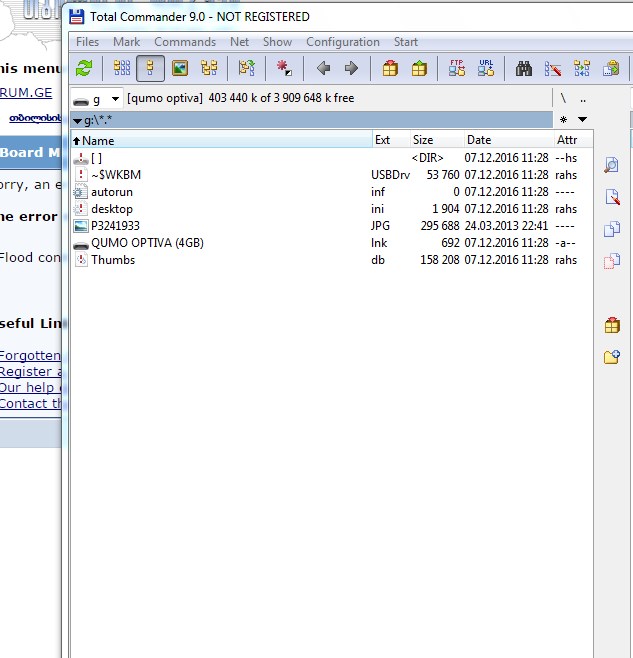This screenshot has width=633, height=658.
Task: Open the Net menu
Action: click(x=239, y=42)
